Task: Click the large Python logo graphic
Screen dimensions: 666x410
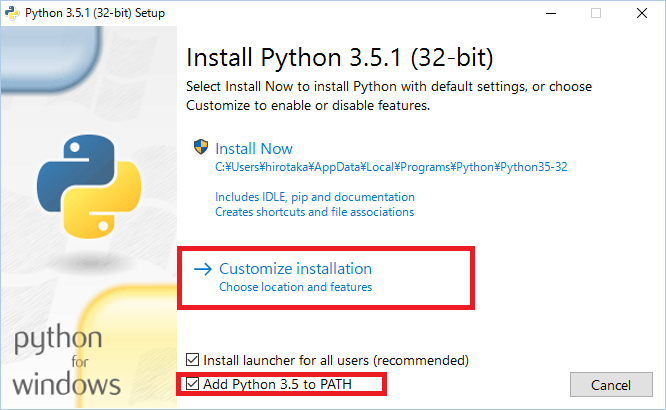Action: 80,182
